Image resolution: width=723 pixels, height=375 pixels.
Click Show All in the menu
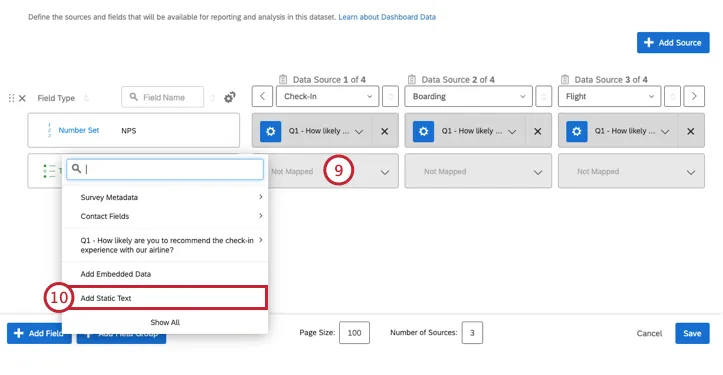[x=165, y=322]
